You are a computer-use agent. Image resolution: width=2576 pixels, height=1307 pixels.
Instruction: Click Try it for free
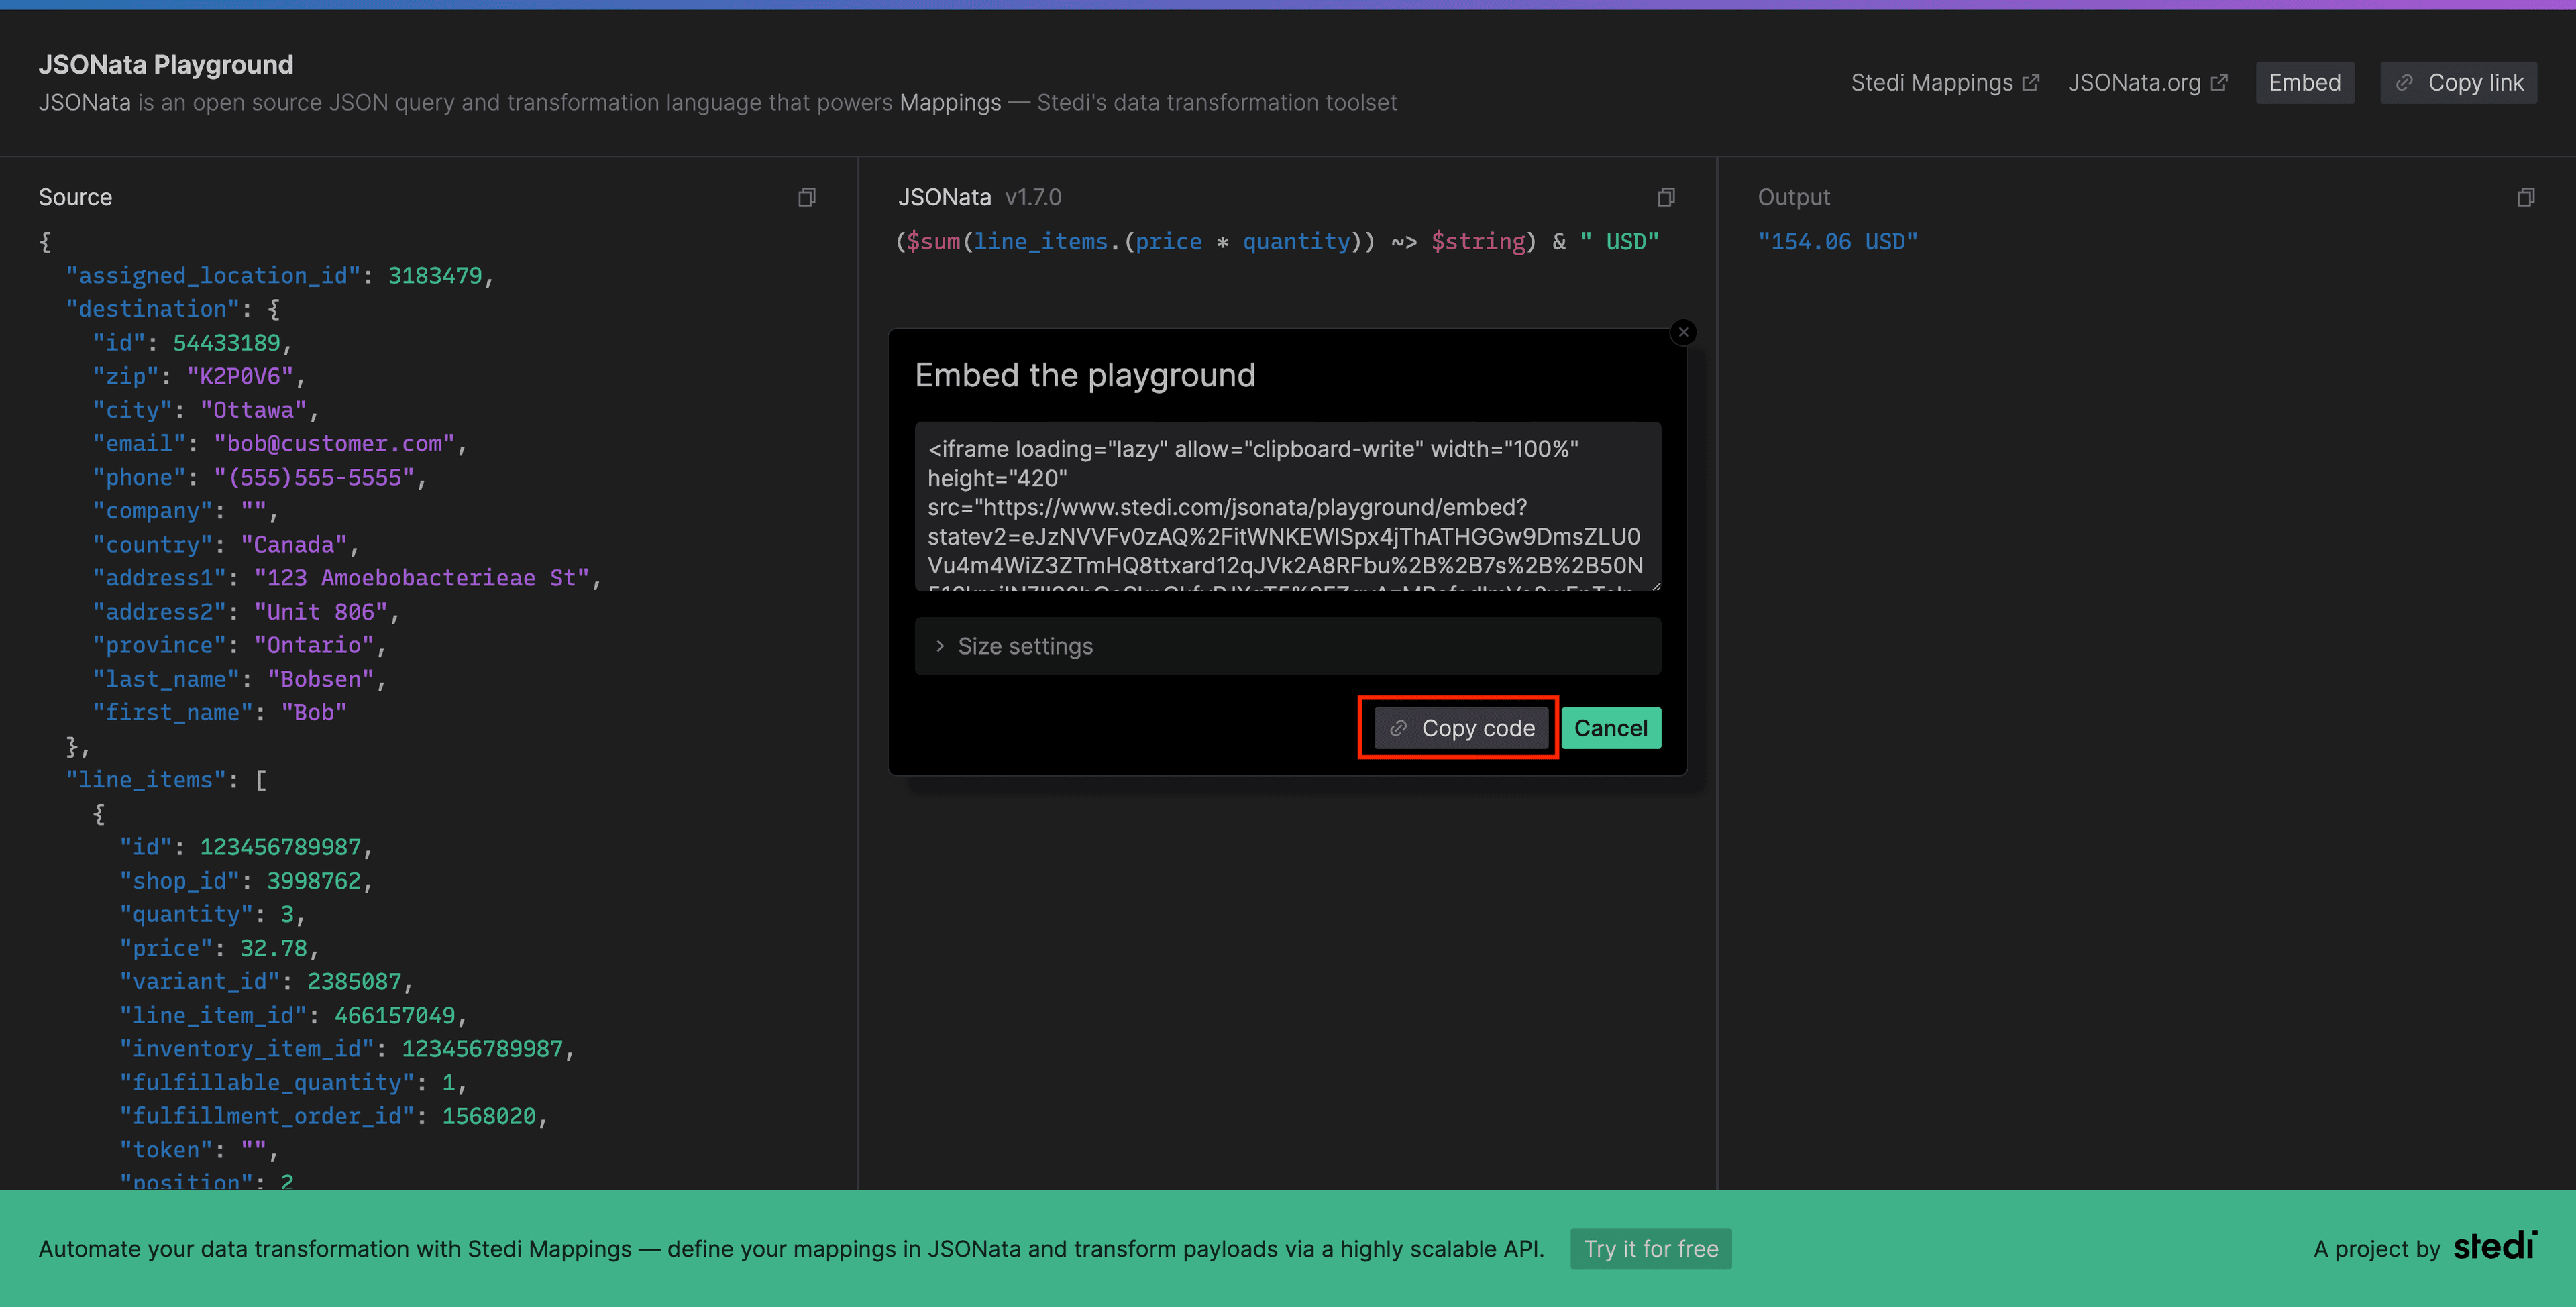[1650, 1248]
